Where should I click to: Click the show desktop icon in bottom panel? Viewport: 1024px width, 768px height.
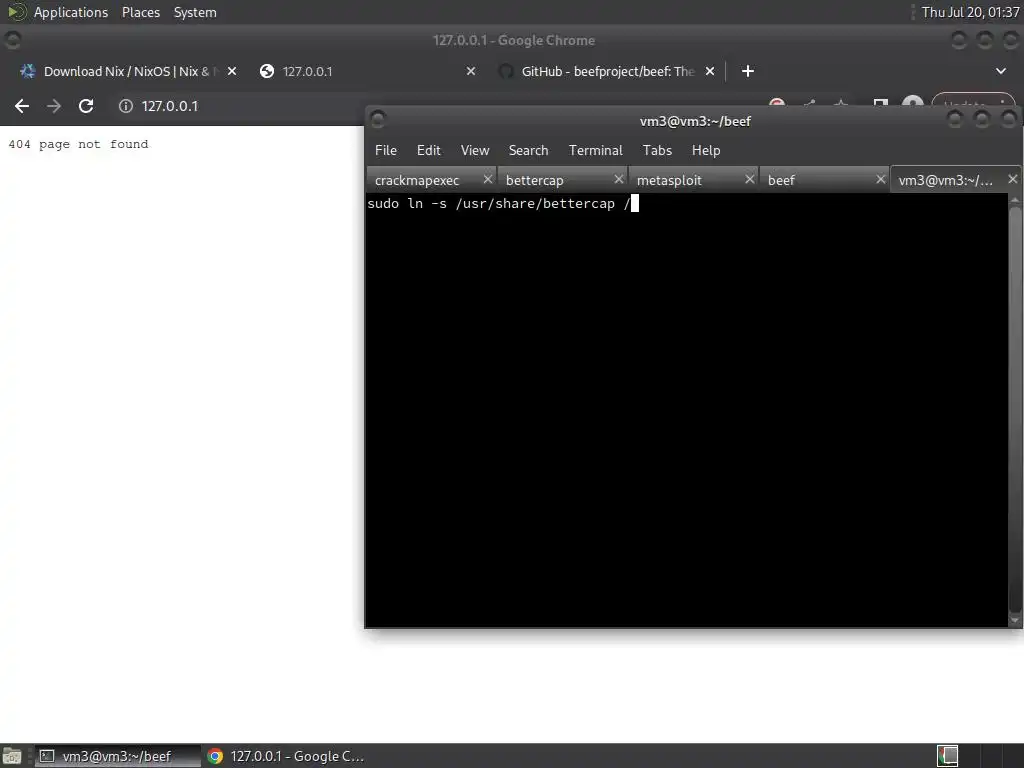pos(12,756)
